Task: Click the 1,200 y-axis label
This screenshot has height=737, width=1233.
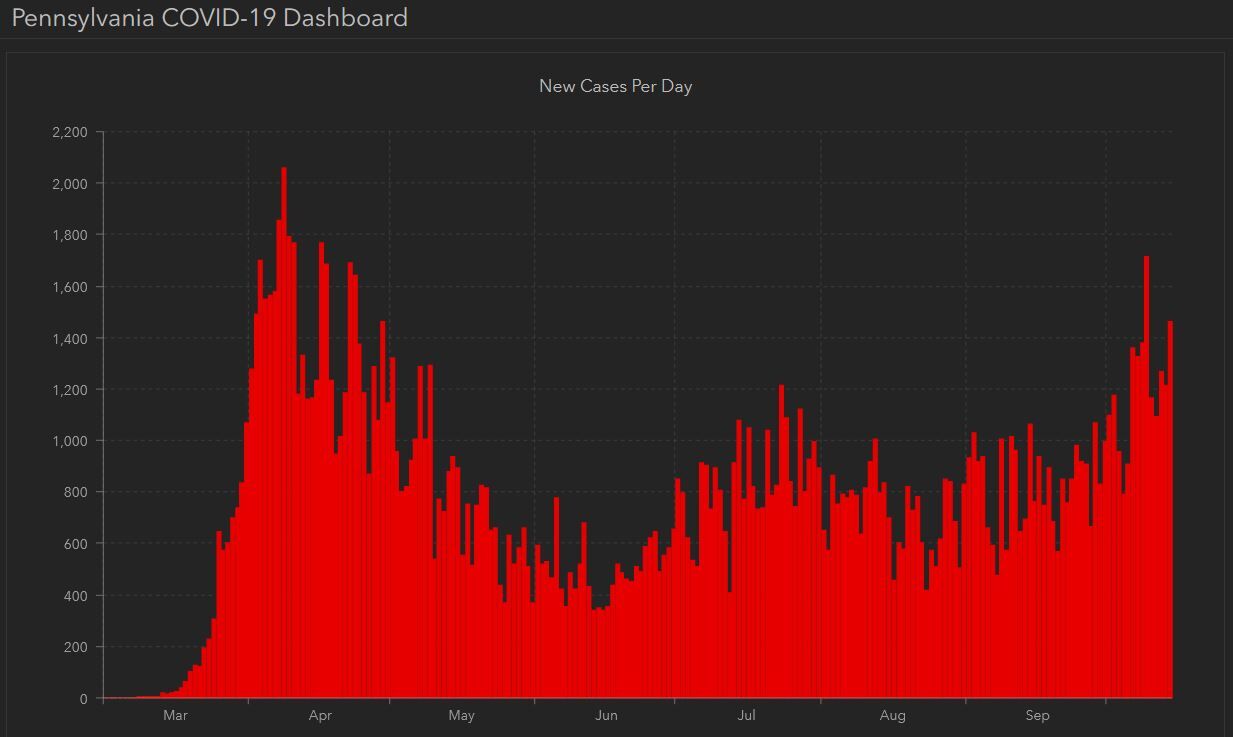Action: pos(70,390)
